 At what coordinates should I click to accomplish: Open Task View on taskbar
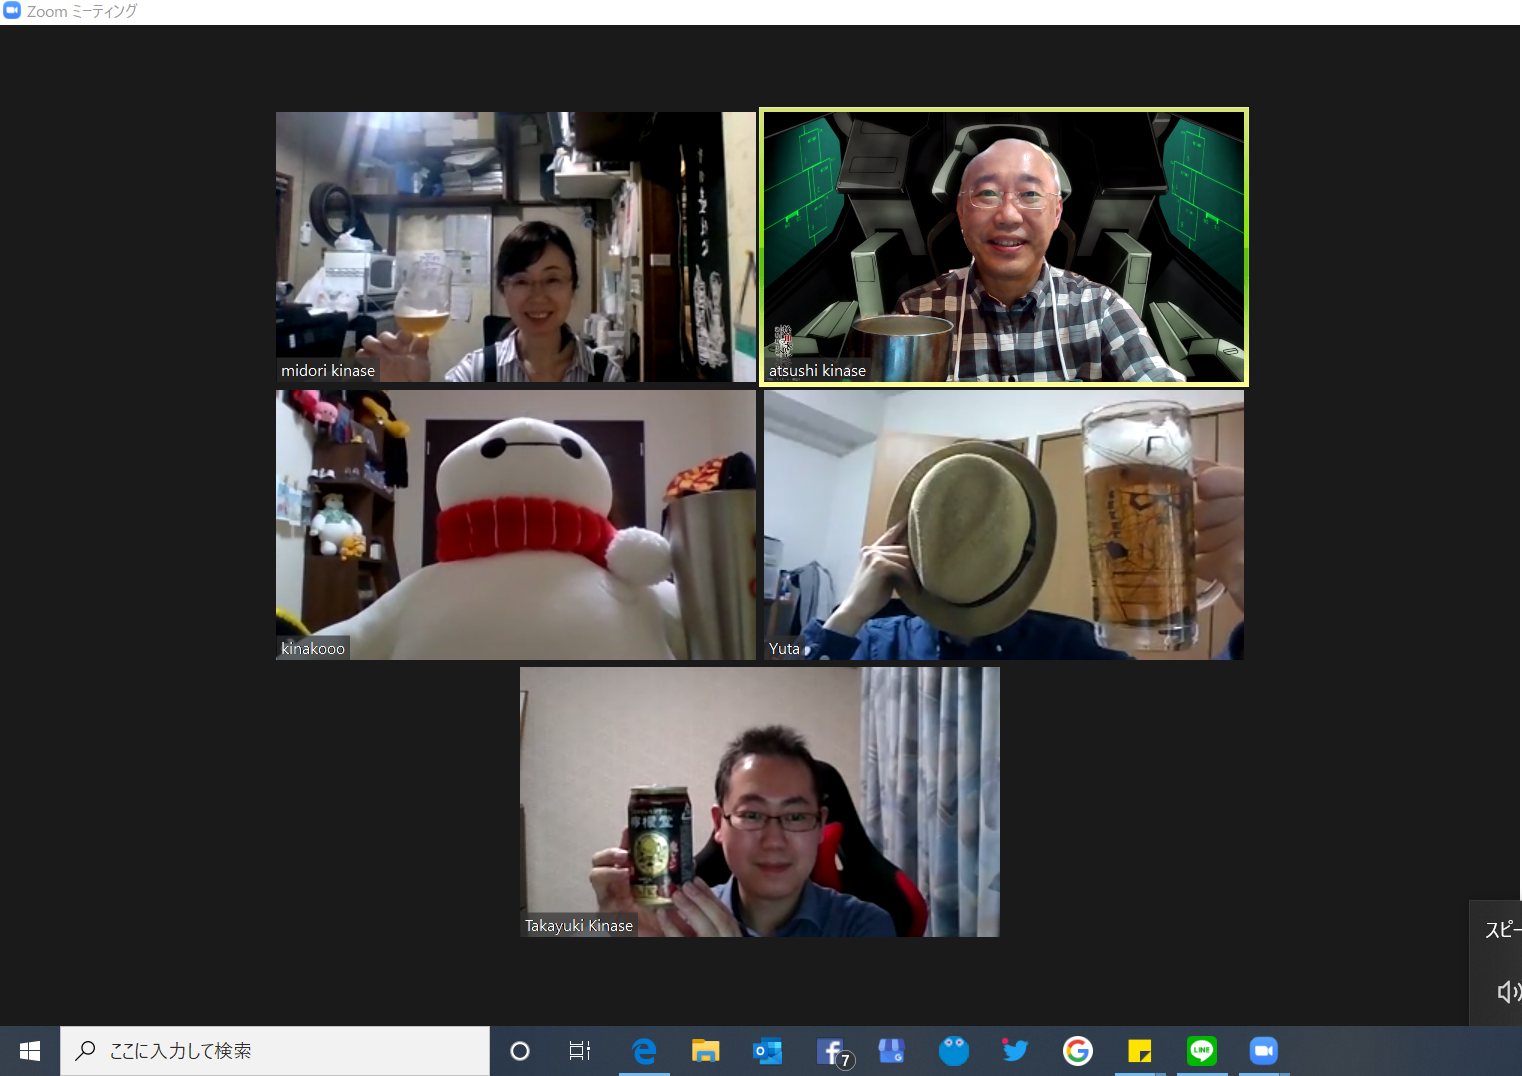[x=580, y=1051]
